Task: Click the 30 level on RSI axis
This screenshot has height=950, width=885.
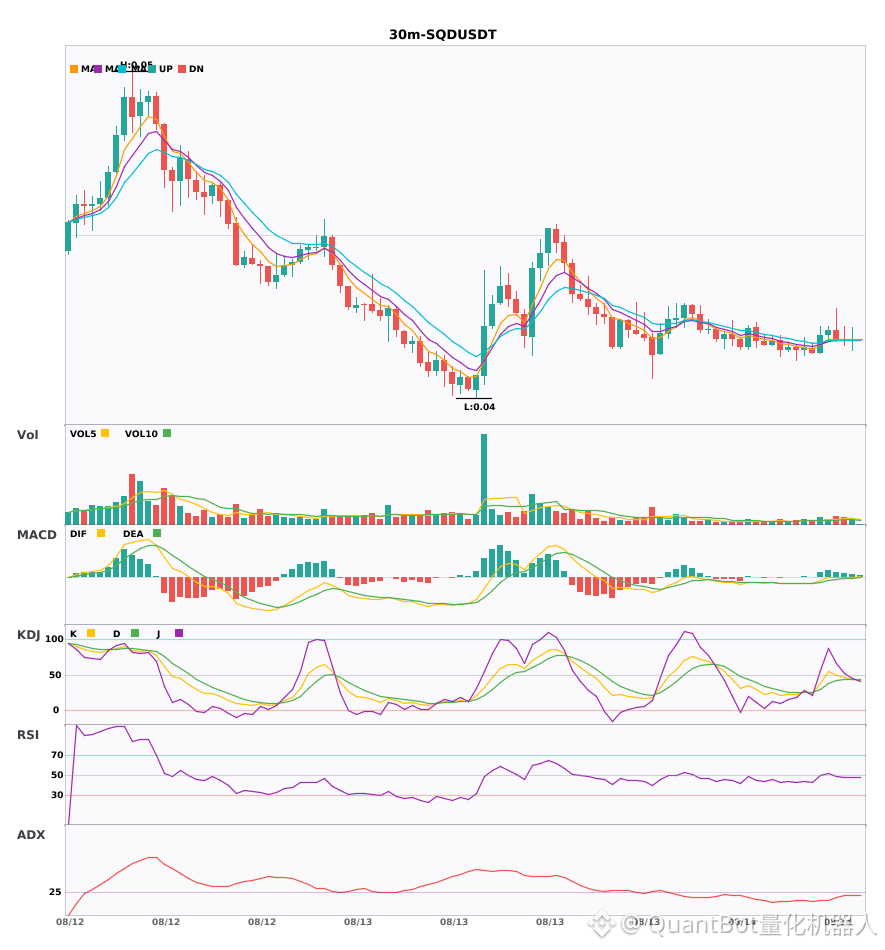Action: point(58,795)
